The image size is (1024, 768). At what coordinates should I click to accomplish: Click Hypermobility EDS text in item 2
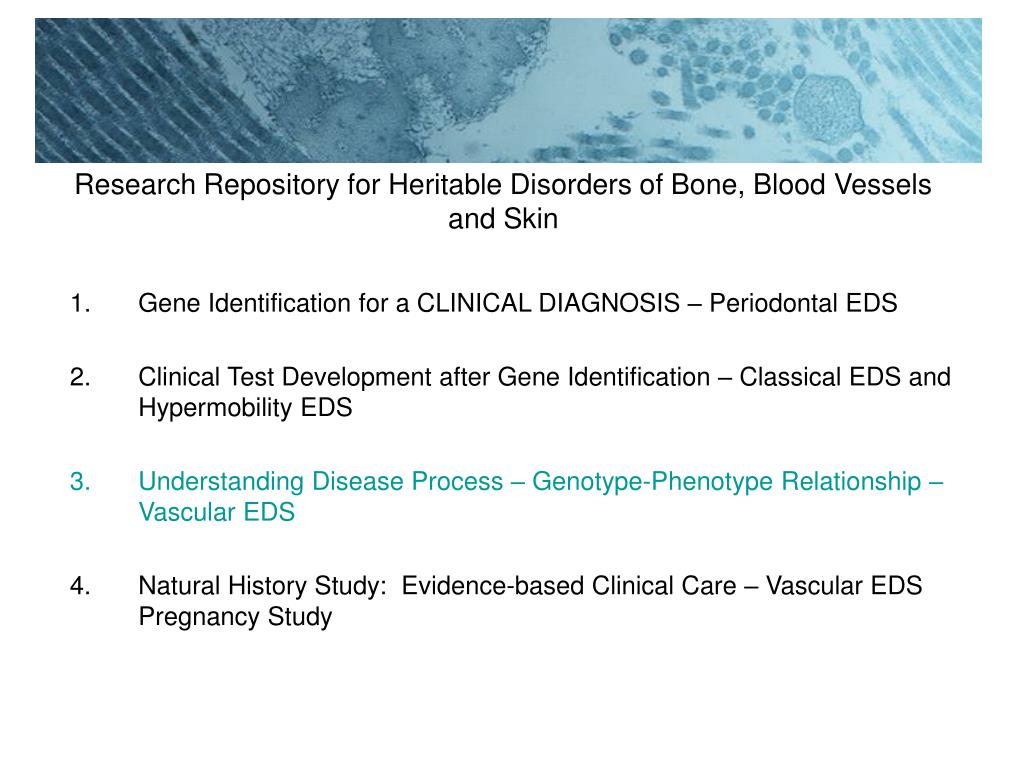[245, 408]
